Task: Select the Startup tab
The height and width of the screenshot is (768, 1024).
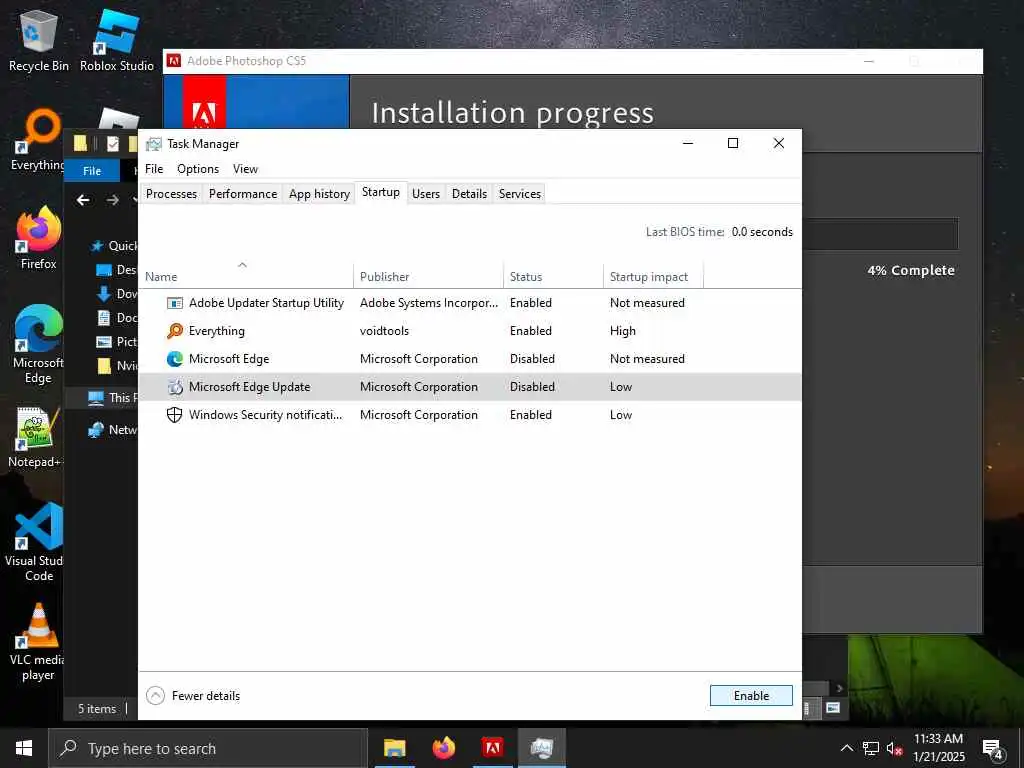Action: pos(381,192)
